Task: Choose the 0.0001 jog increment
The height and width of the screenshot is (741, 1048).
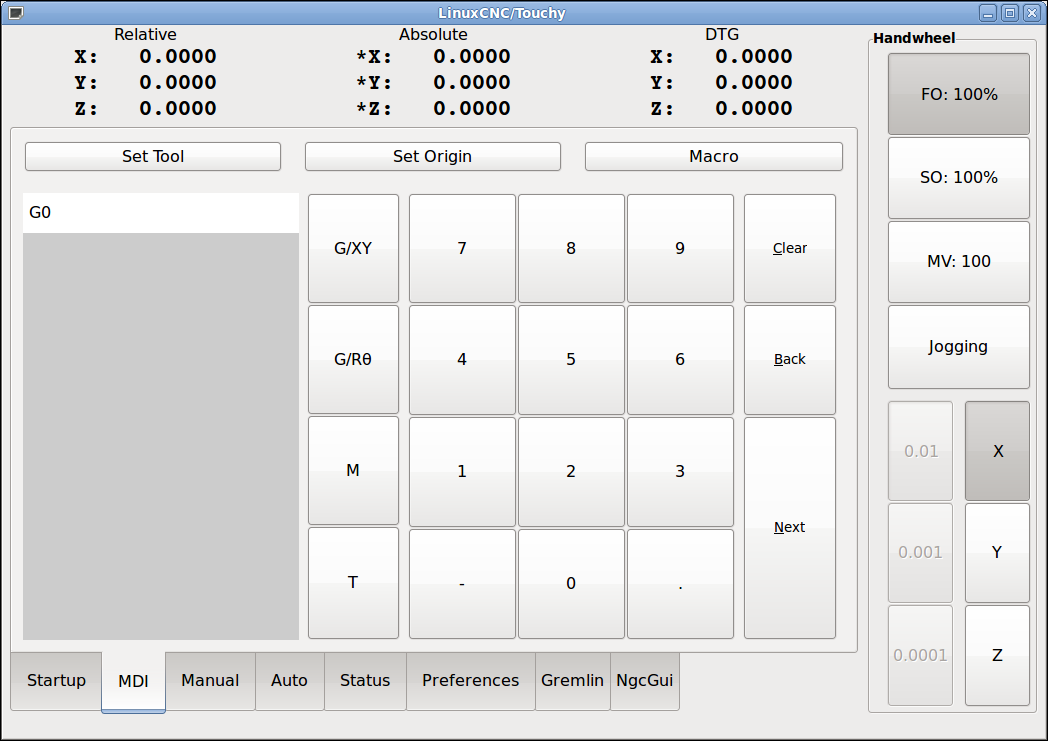Action: pyautogui.click(x=920, y=655)
